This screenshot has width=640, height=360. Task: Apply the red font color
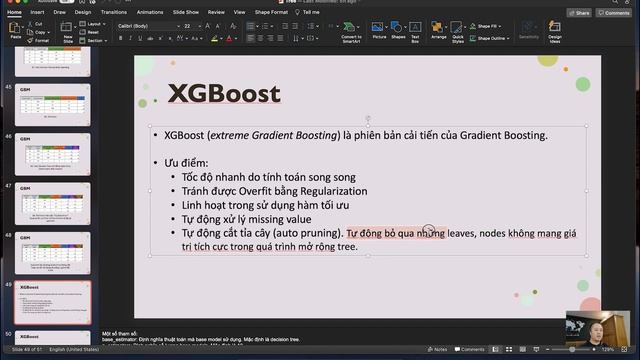[x=229, y=38]
